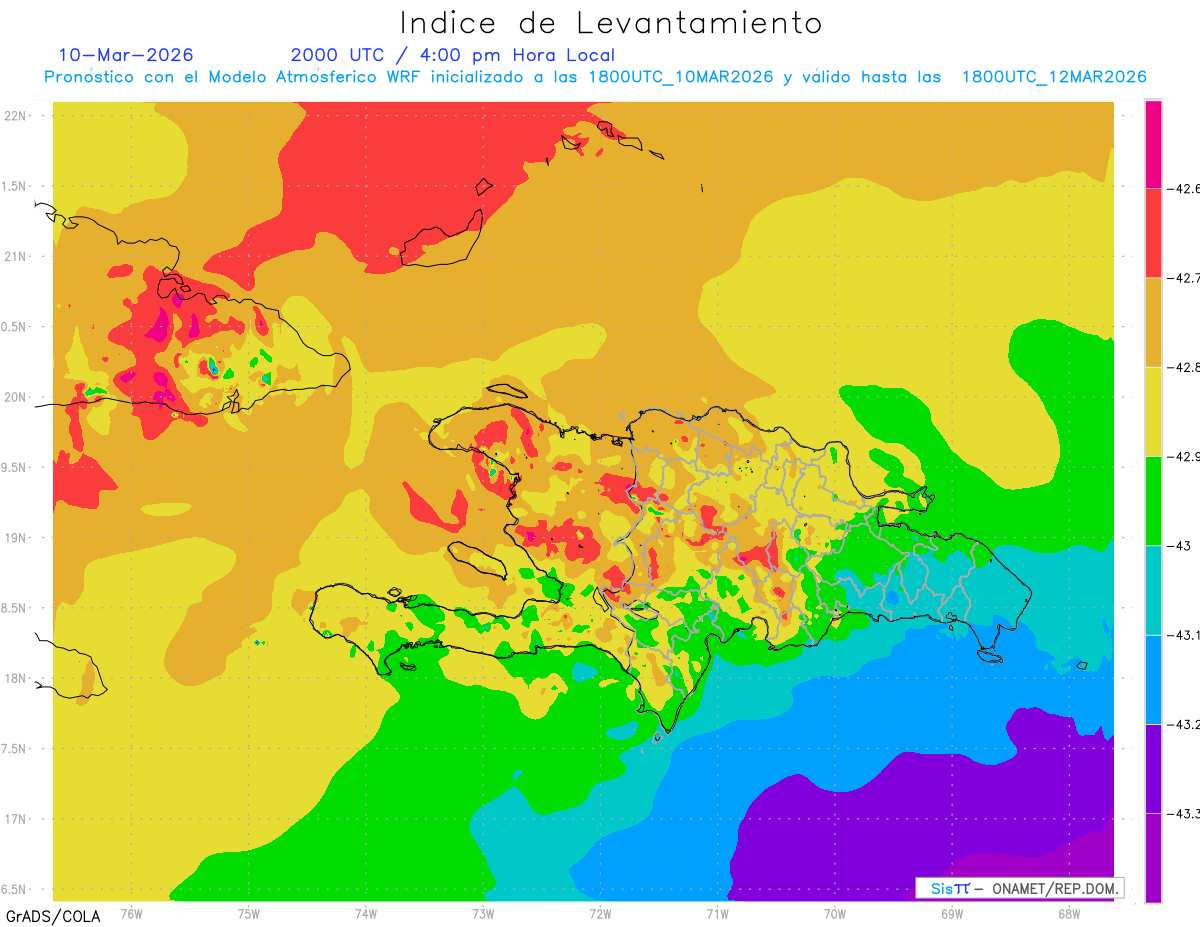
Task: Select the 74W longitude label
Action: click(x=366, y=913)
